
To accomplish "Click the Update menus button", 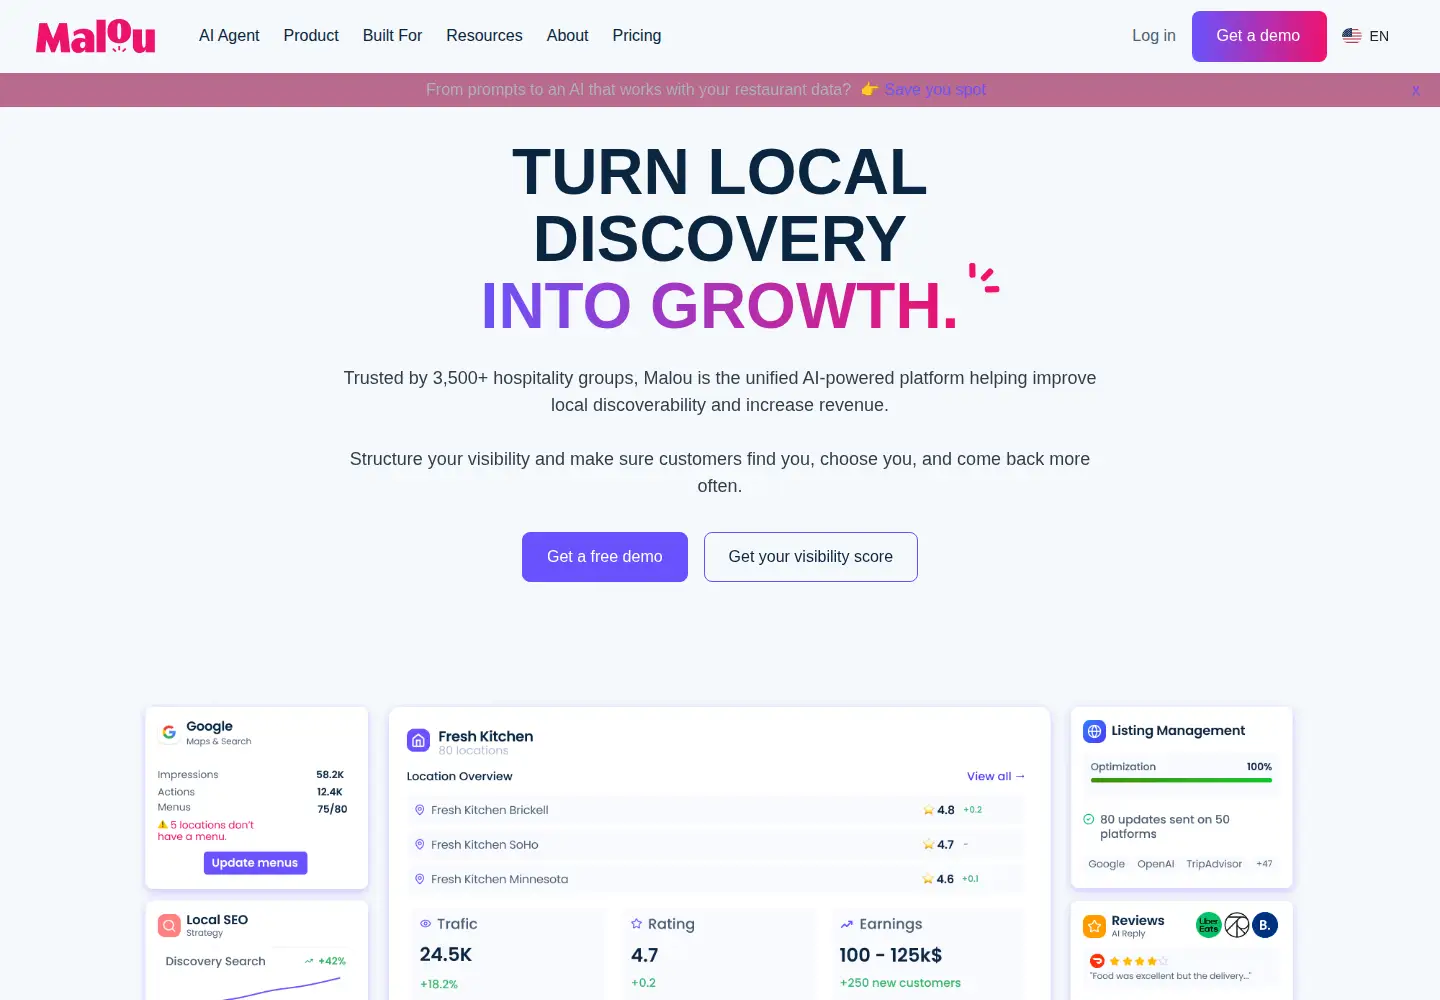I will (x=255, y=863).
